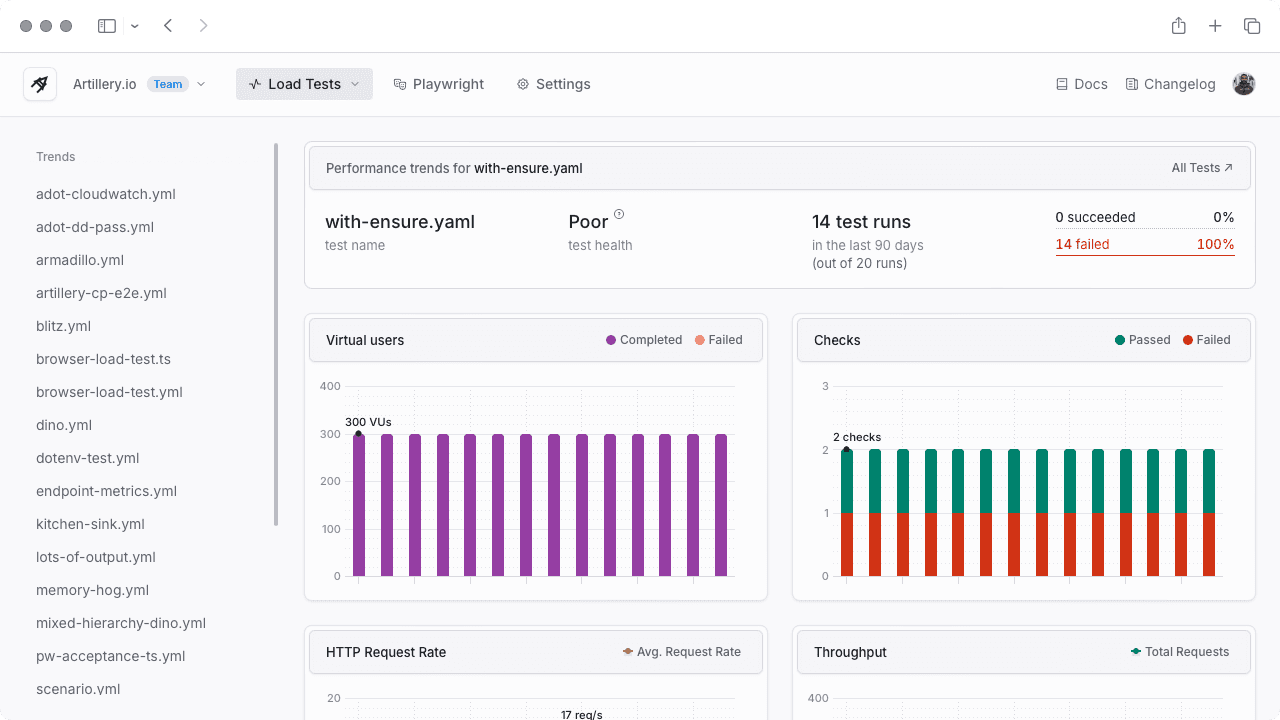Open the Settings menu item

[553, 84]
